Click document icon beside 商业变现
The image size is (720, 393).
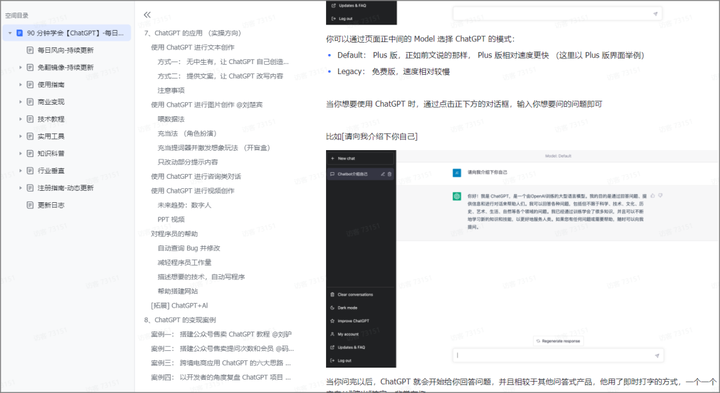[30, 102]
